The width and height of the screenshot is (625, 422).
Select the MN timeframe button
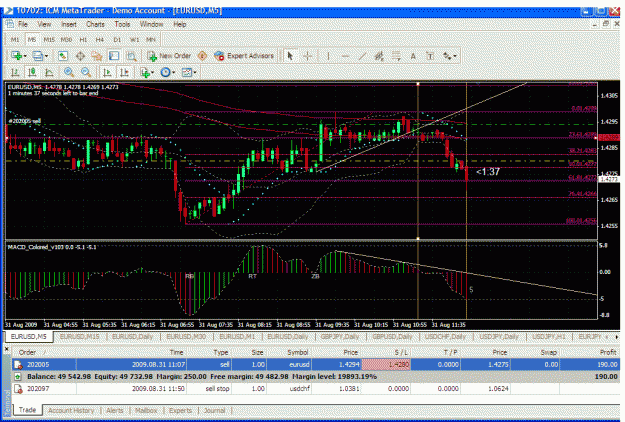(x=151, y=39)
